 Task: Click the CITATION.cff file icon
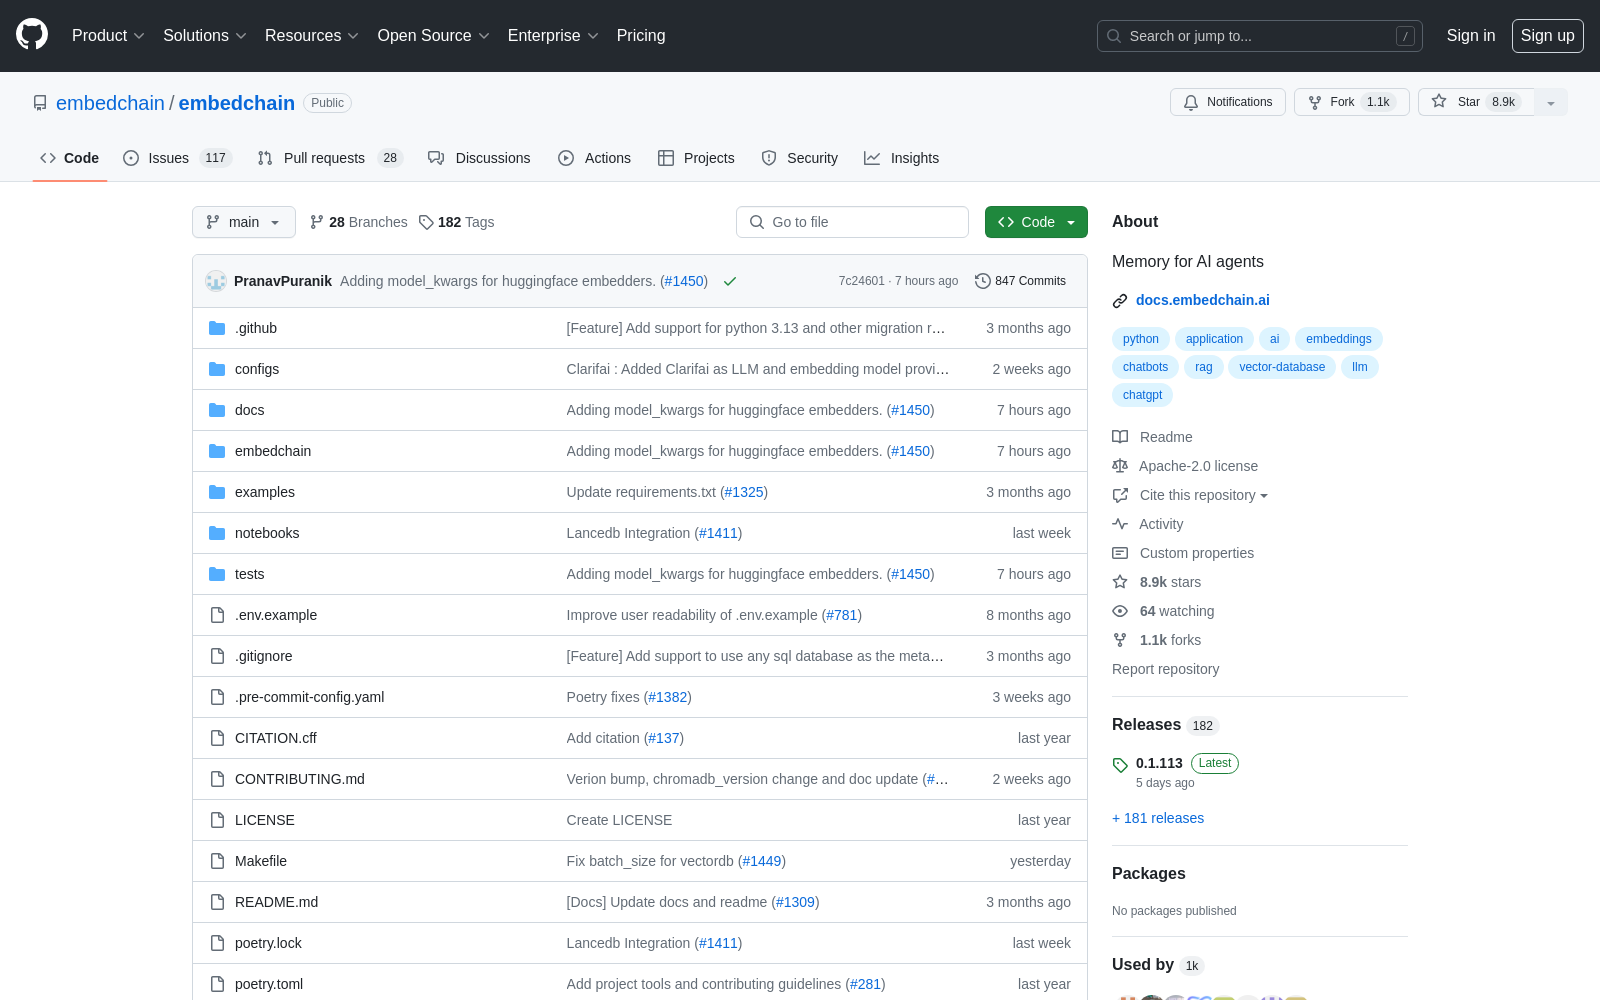click(x=217, y=738)
